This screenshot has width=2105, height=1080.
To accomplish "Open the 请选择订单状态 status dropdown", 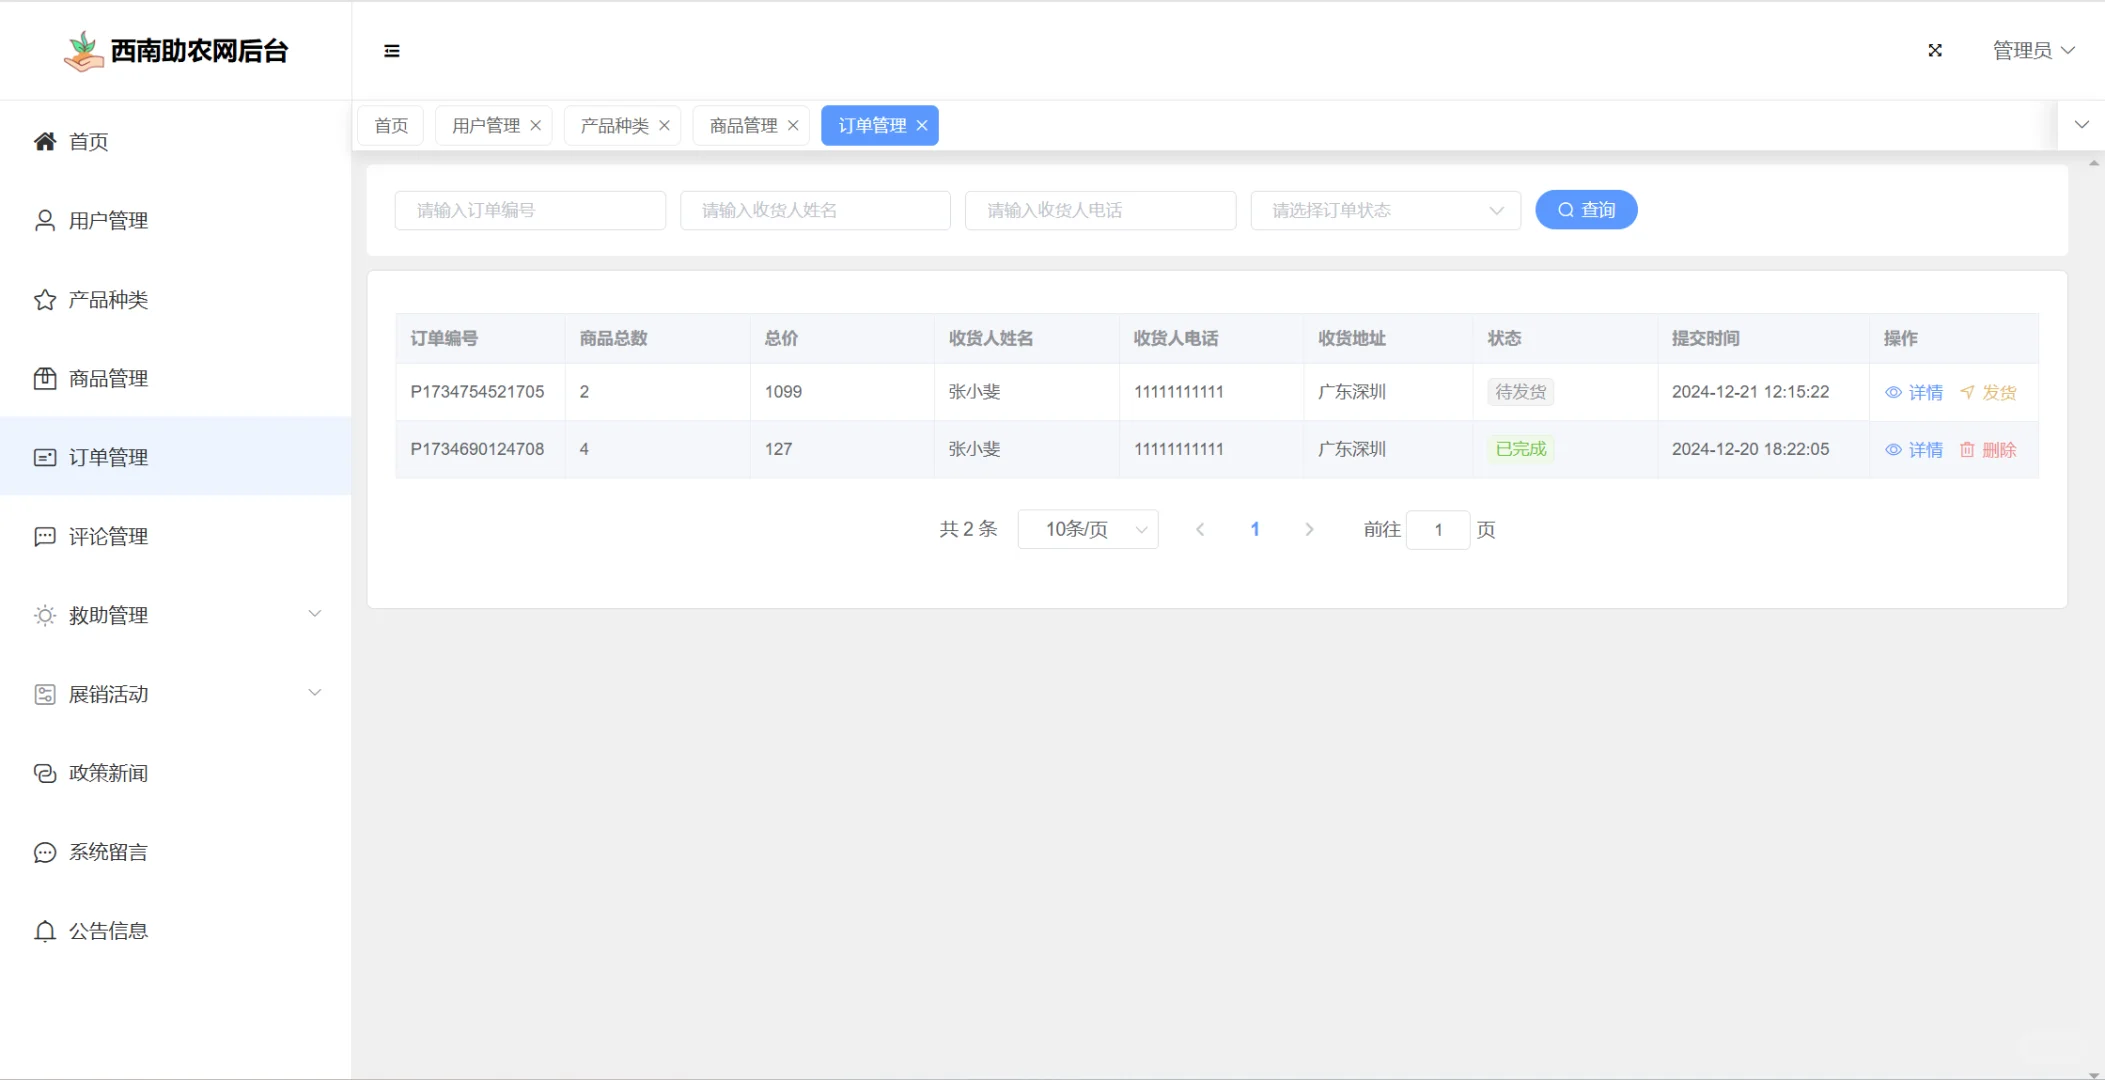I will coord(1385,210).
